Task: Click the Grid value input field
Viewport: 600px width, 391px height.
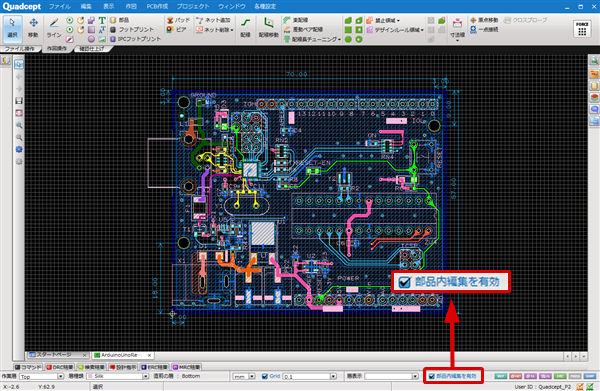Action: [307, 377]
